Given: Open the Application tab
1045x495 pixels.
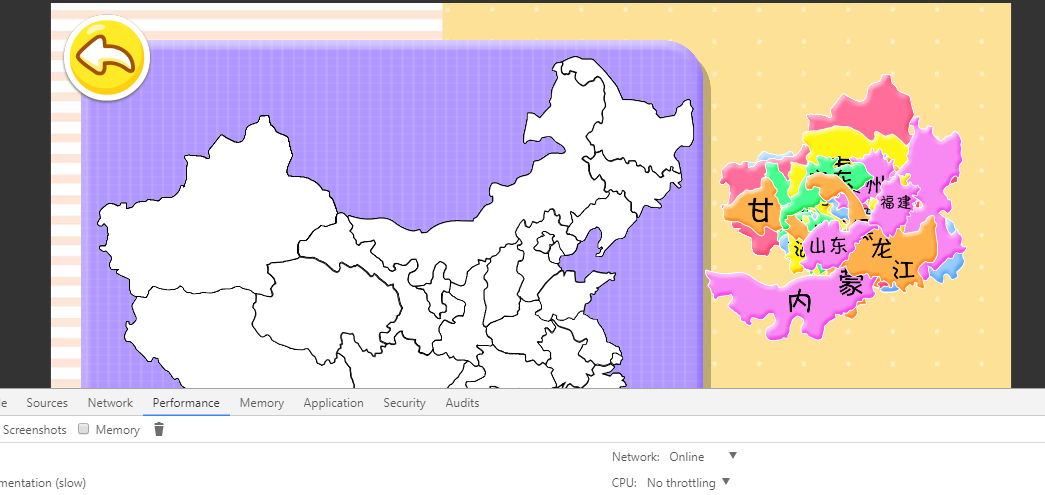Looking at the screenshot, I should pyautogui.click(x=334, y=403).
